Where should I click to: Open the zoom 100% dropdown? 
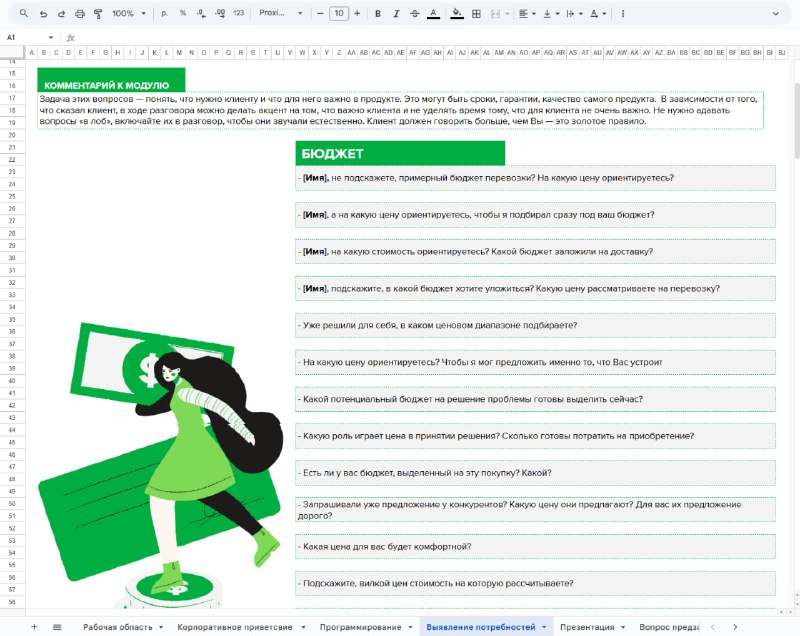(129, 13)
